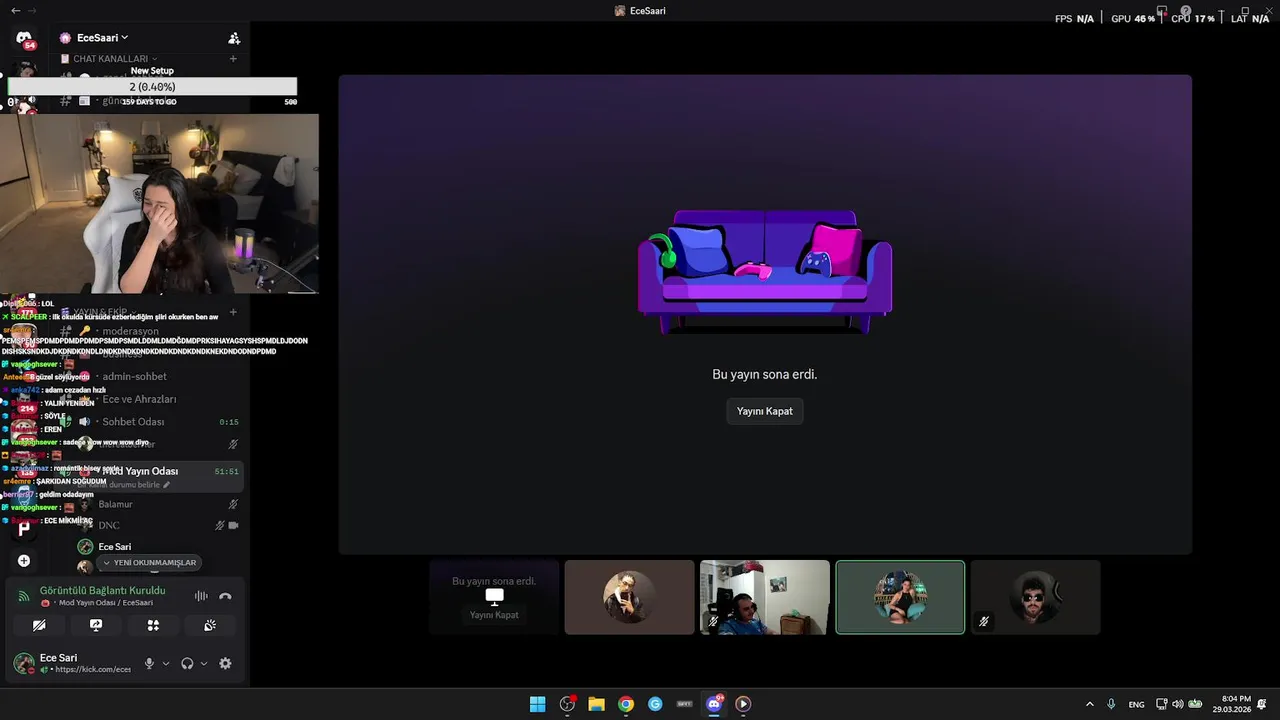This screenshot has height=720, width=1280.
Task: Toggle camera off icon in voice panel
Action: point(39,625)
